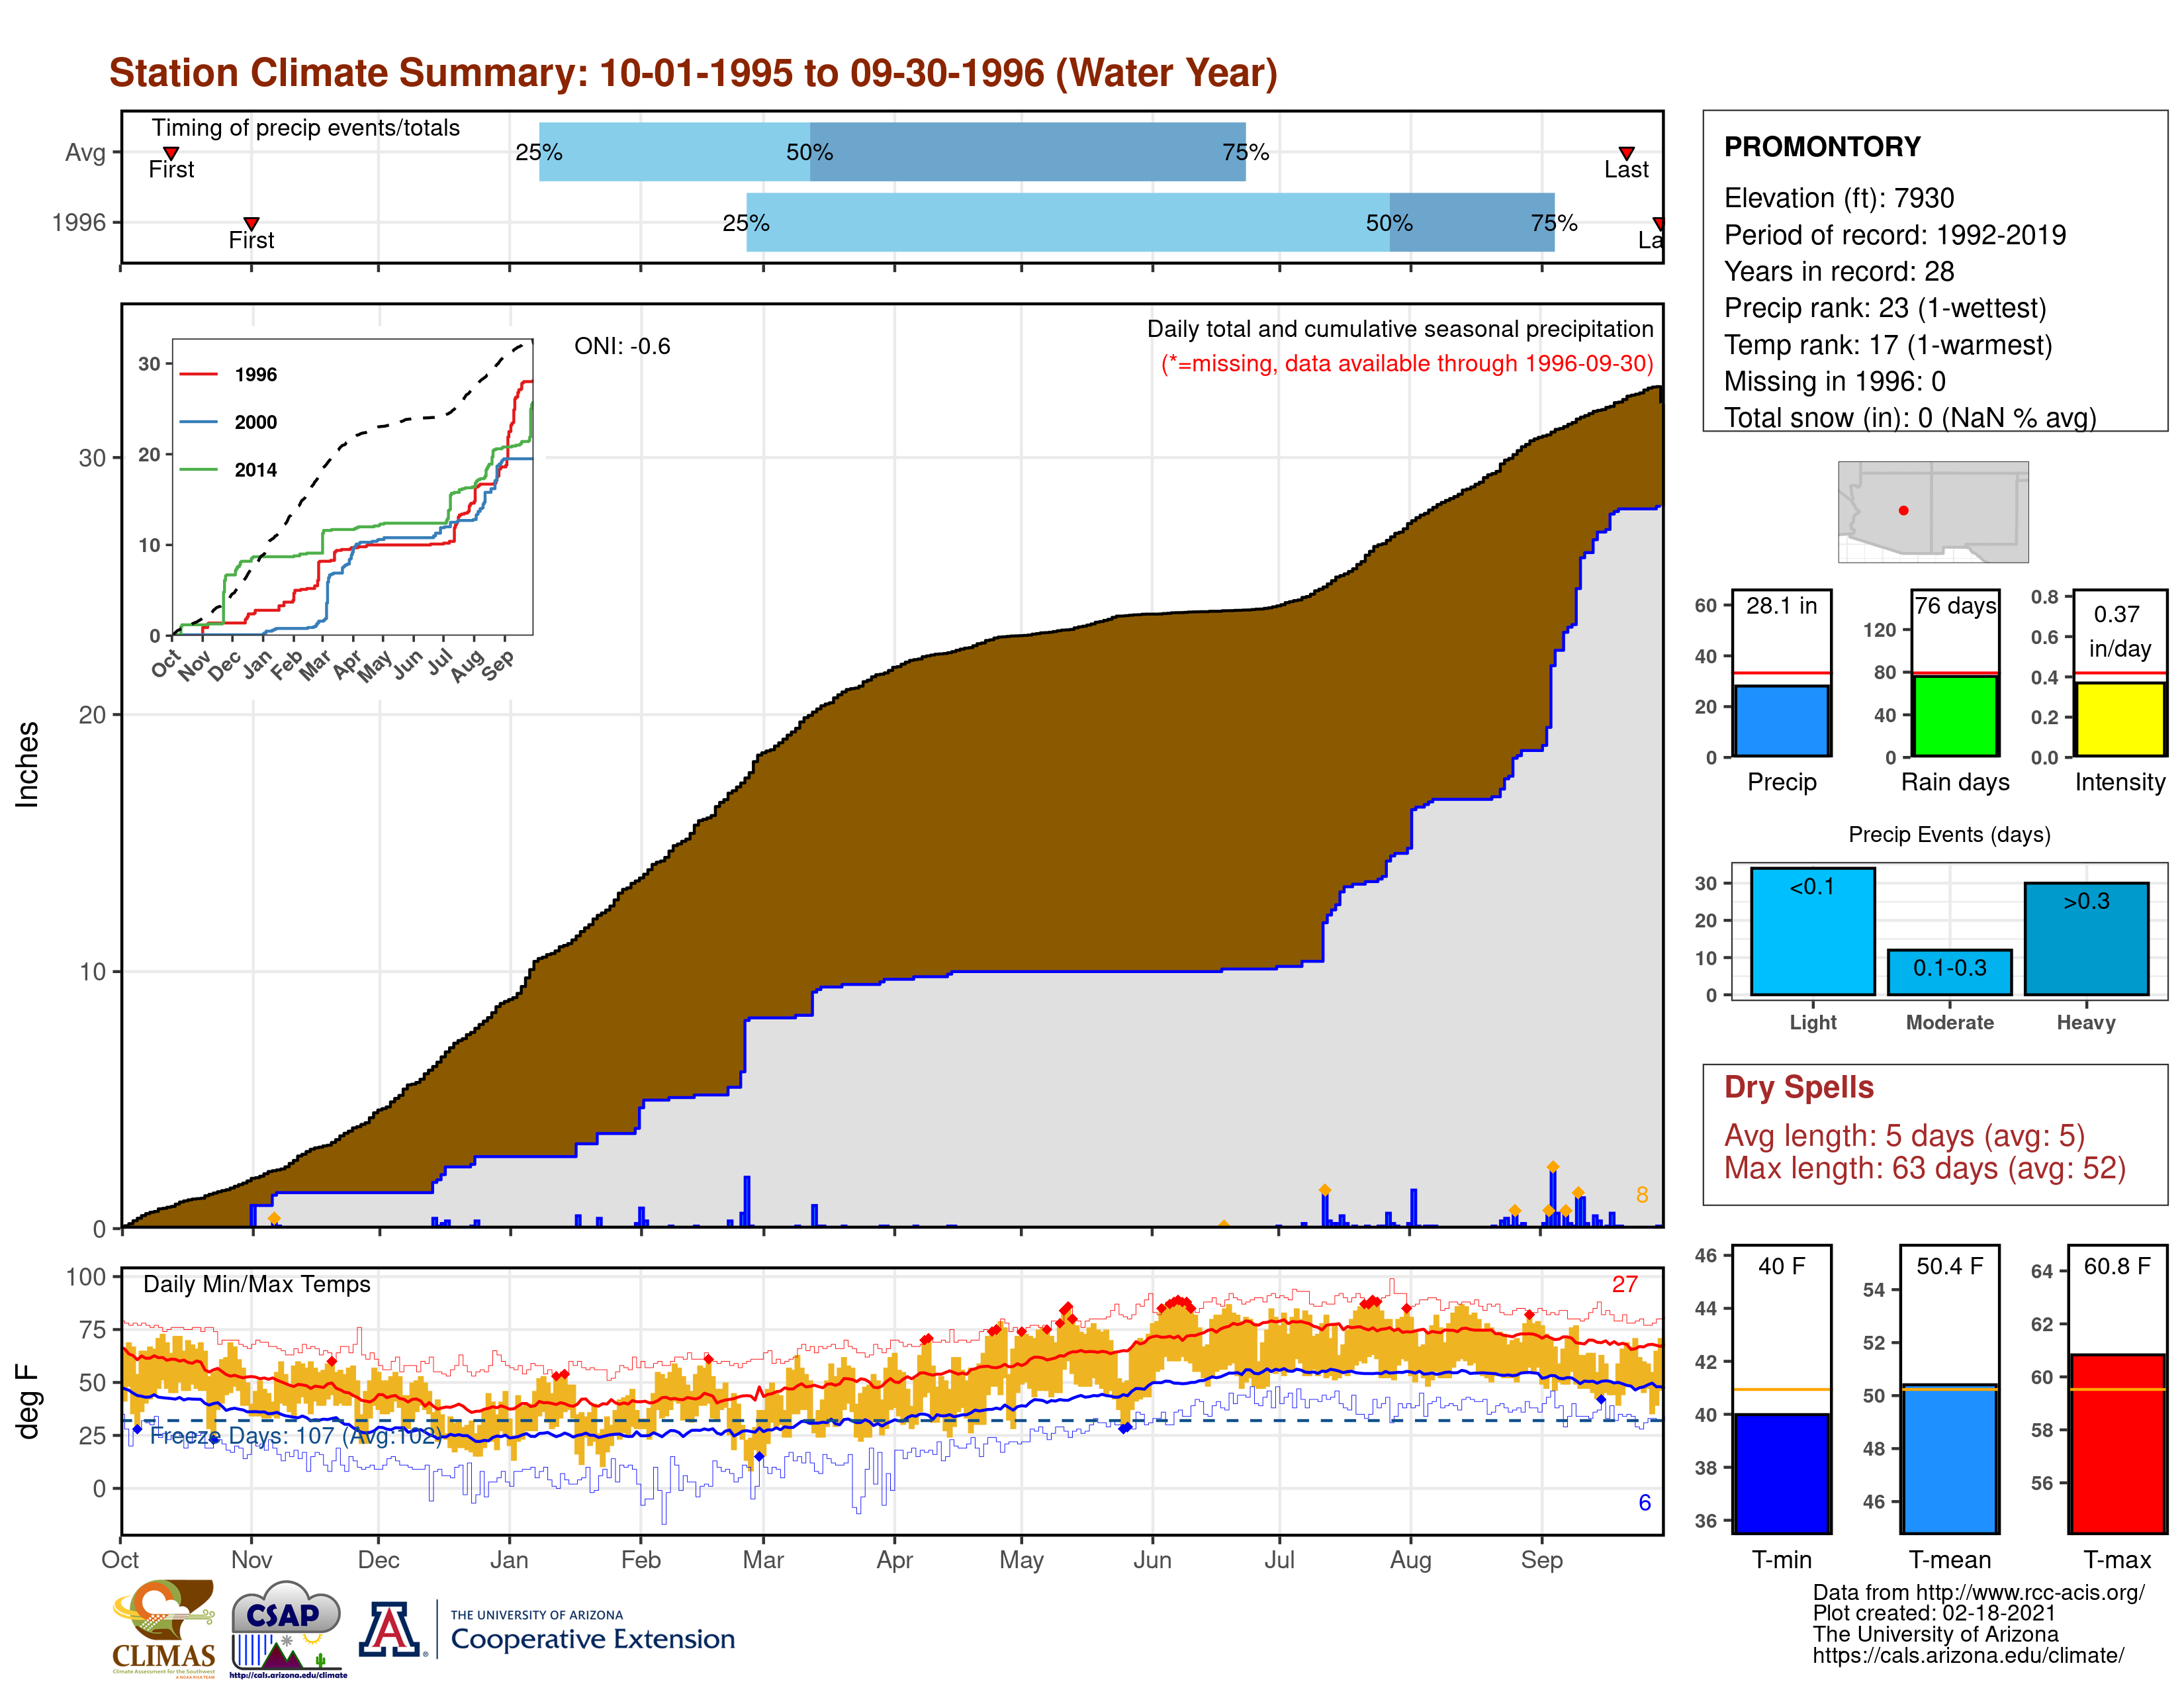The image size is (2184, 1688).
Task: Click Avg length: 5 days text
Action: [1904, 1136]
